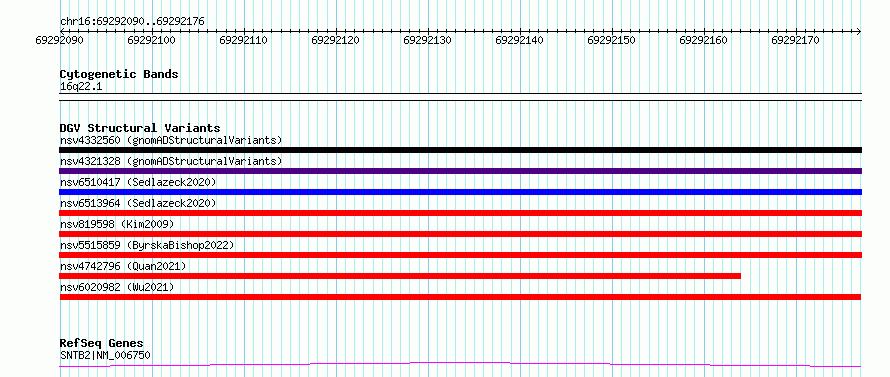Click ruler start position 69292090
Screen dimensions: 890x377
pos(60,40)
